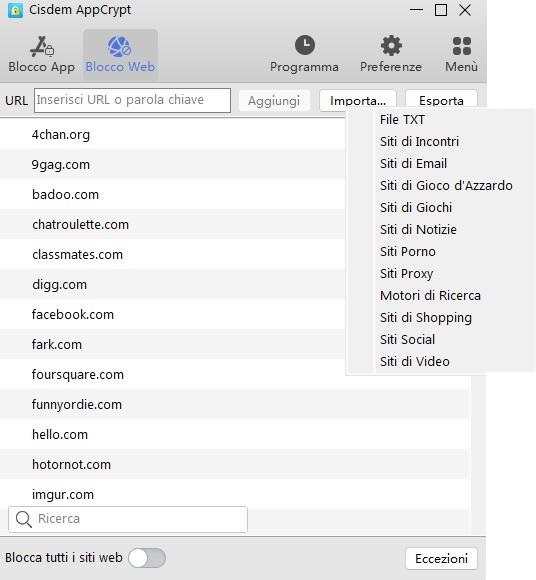Focus the Ricerca search field
The width and height of the screenshot is (536, 580).
click(x=128, y=519)
